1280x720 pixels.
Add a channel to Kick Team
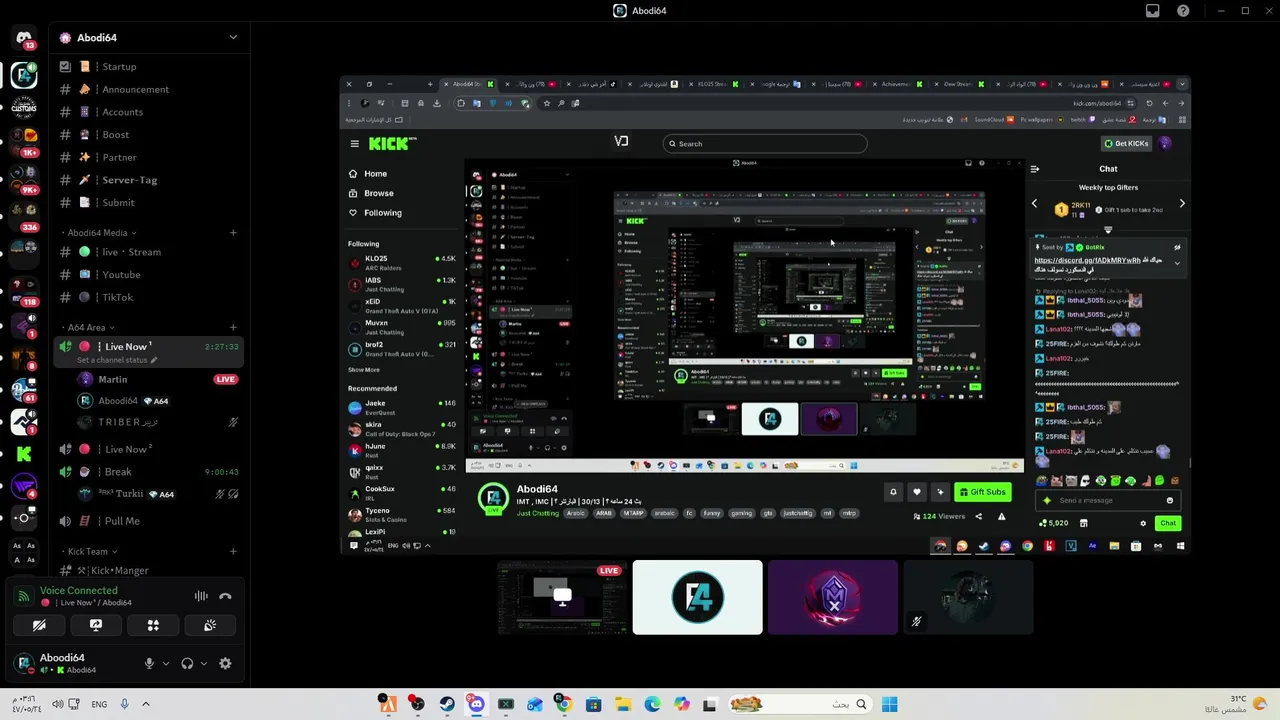pos(233,551)
